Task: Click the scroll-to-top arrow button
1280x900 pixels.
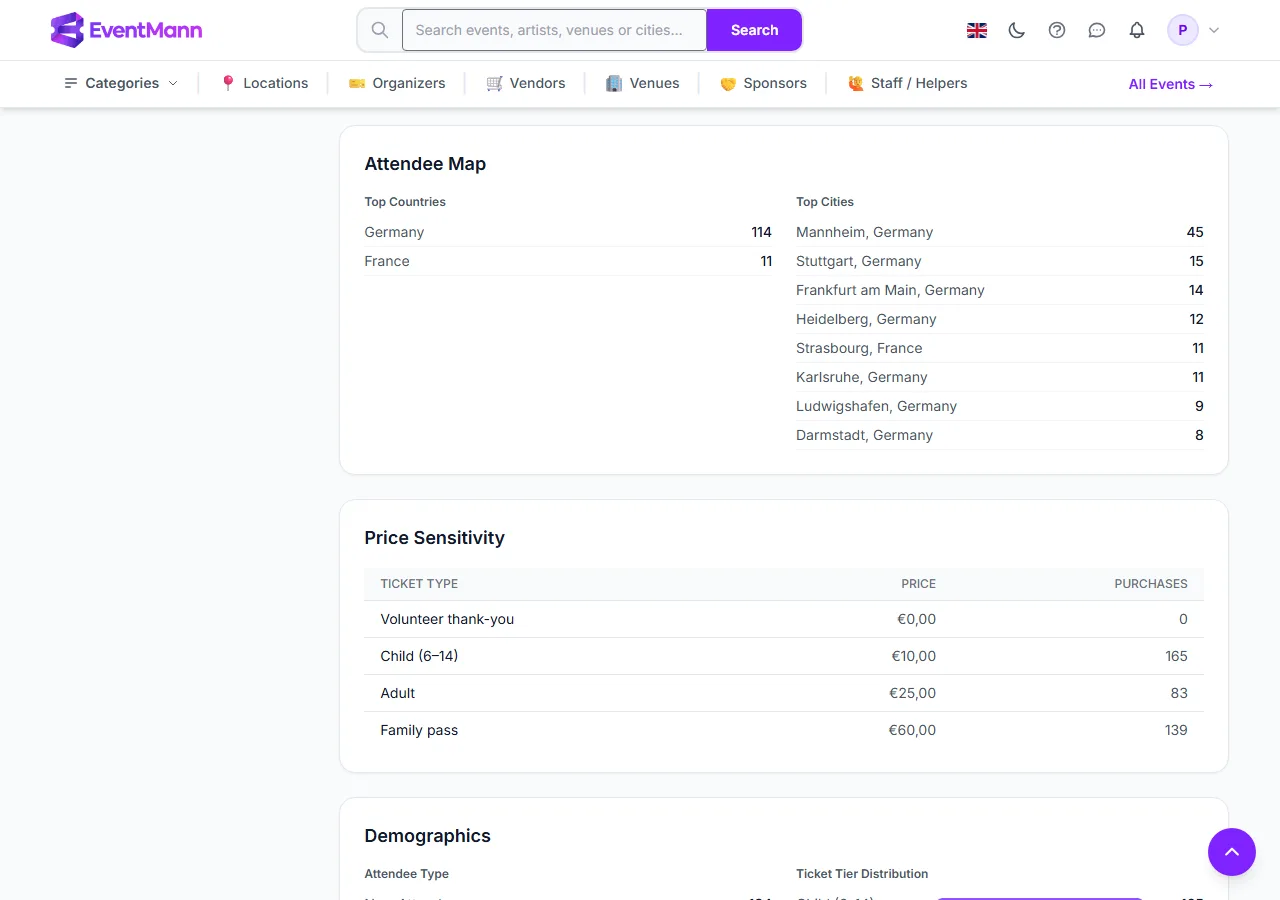Action: pyautogui.click(x=1232, y=852)
